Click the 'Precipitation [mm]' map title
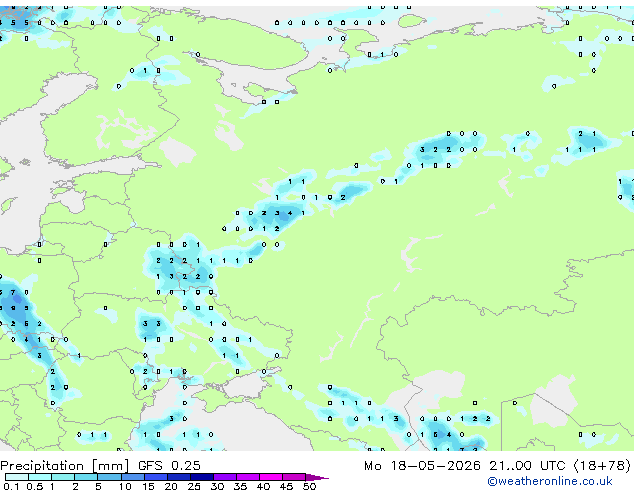 click(65, 466)
